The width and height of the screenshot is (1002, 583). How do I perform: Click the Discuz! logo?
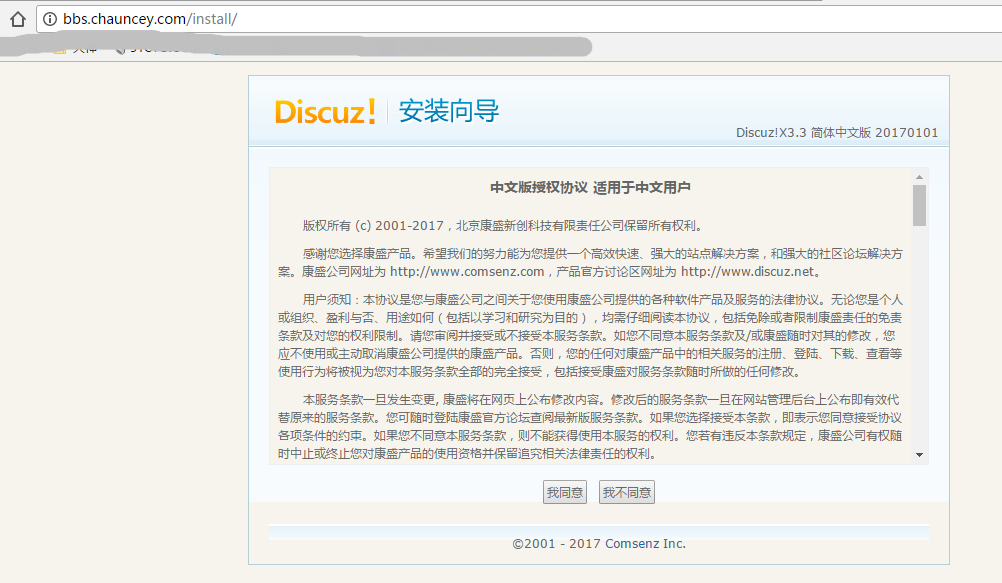(x=325, y=112)
